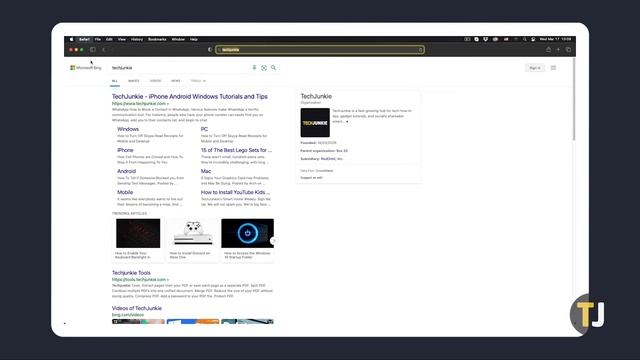Open the Windows sitelink
Viewport: 640px width, 360px height.
point(128,129)
